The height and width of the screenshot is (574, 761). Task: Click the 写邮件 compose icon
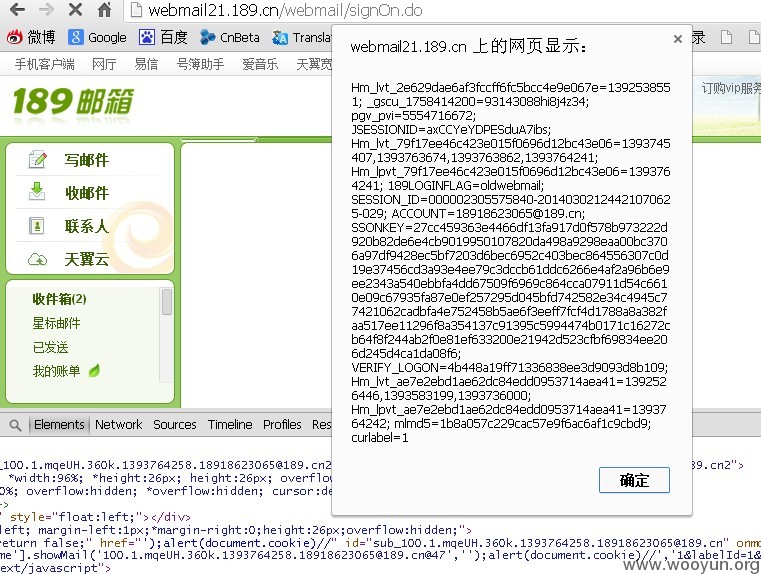37,159
